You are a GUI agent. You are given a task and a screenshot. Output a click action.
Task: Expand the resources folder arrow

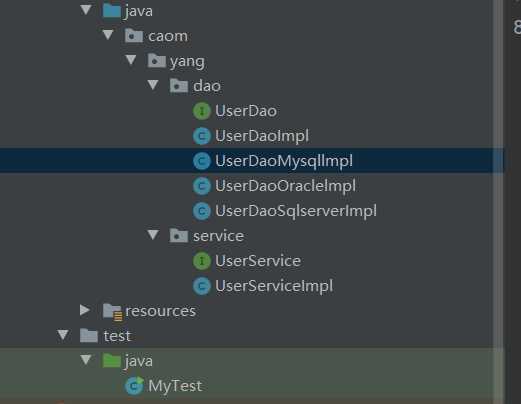[85, 310]
